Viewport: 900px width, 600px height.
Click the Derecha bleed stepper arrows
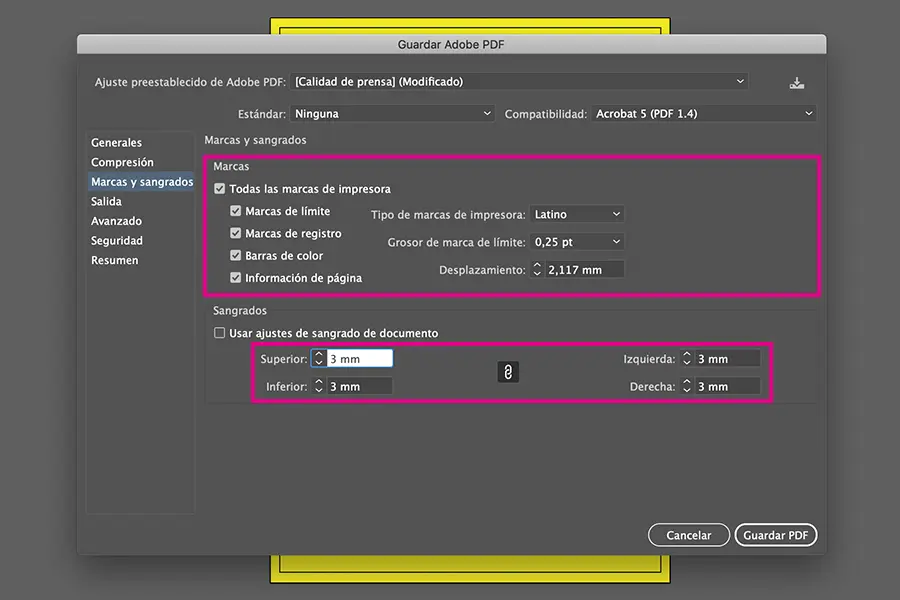687,386
